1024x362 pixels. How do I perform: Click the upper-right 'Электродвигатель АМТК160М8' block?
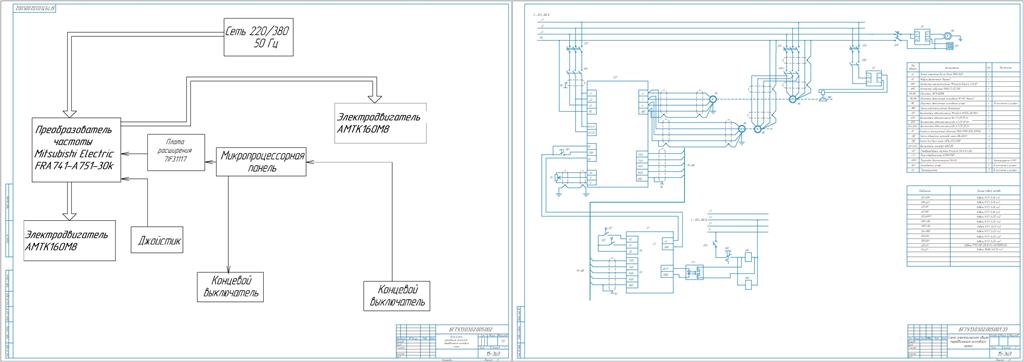(x=380, y=123)
